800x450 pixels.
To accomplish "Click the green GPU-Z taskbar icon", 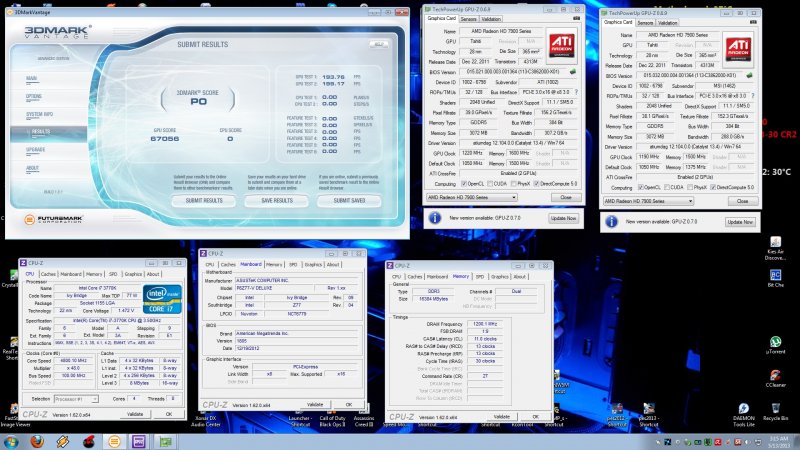I will pos(165,442).
